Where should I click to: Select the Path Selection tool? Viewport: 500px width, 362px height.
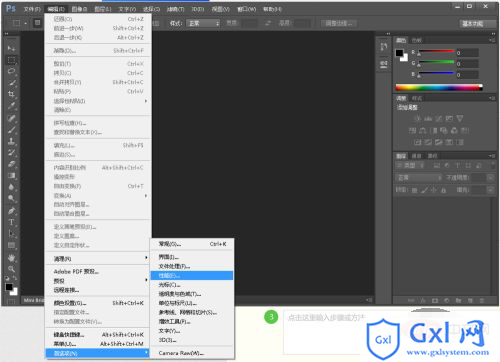(11, 234)
